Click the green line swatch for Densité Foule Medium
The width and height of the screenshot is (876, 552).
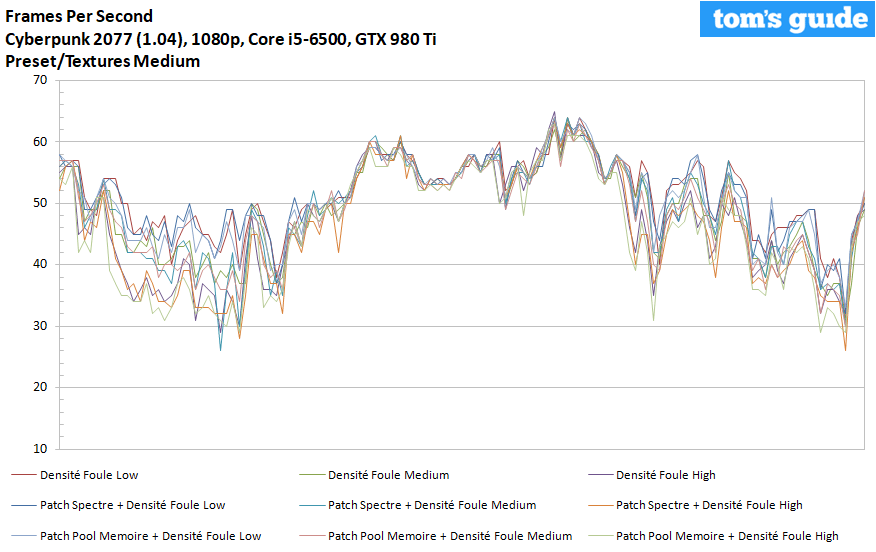click(x=312, y=475)
